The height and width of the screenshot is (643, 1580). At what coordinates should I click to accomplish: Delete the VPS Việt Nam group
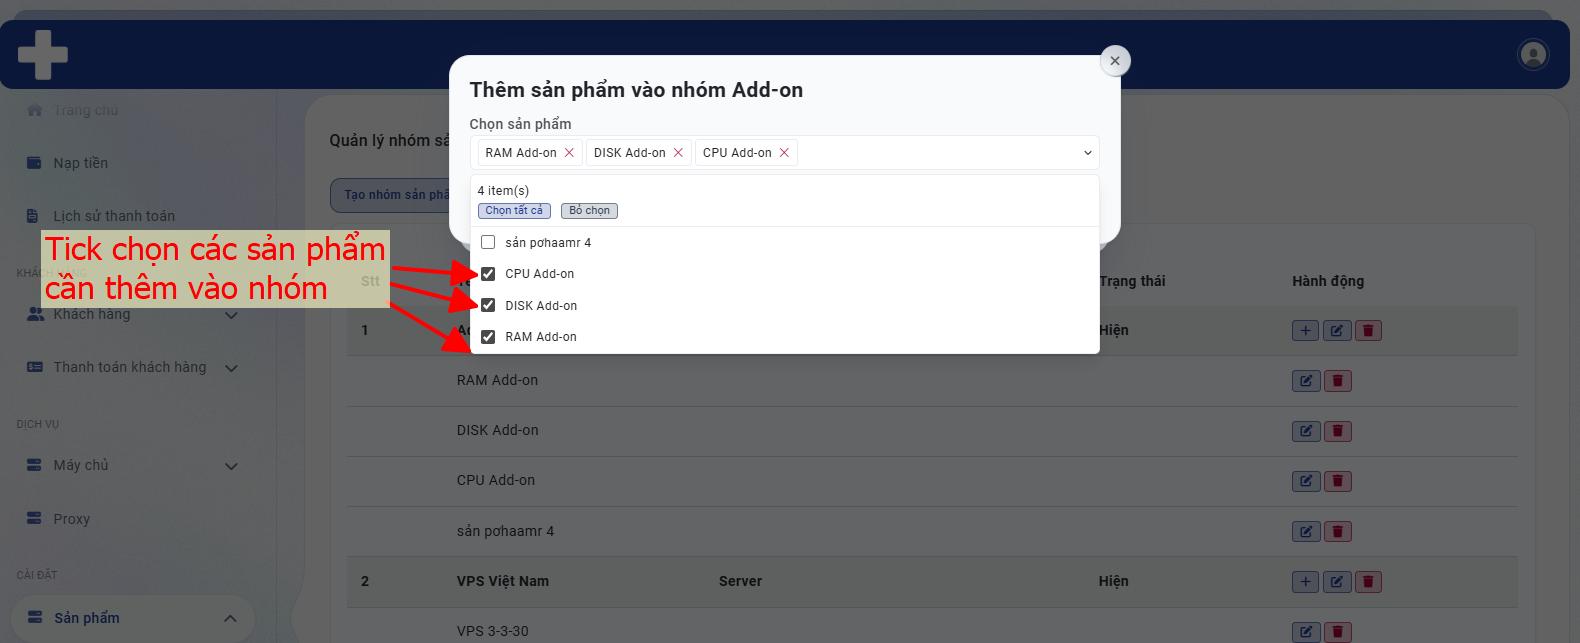1368,581
